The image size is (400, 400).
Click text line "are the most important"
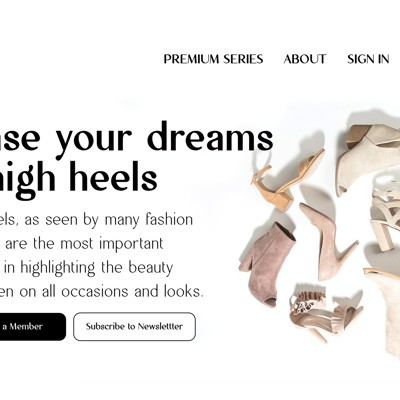tap(84, 244)
